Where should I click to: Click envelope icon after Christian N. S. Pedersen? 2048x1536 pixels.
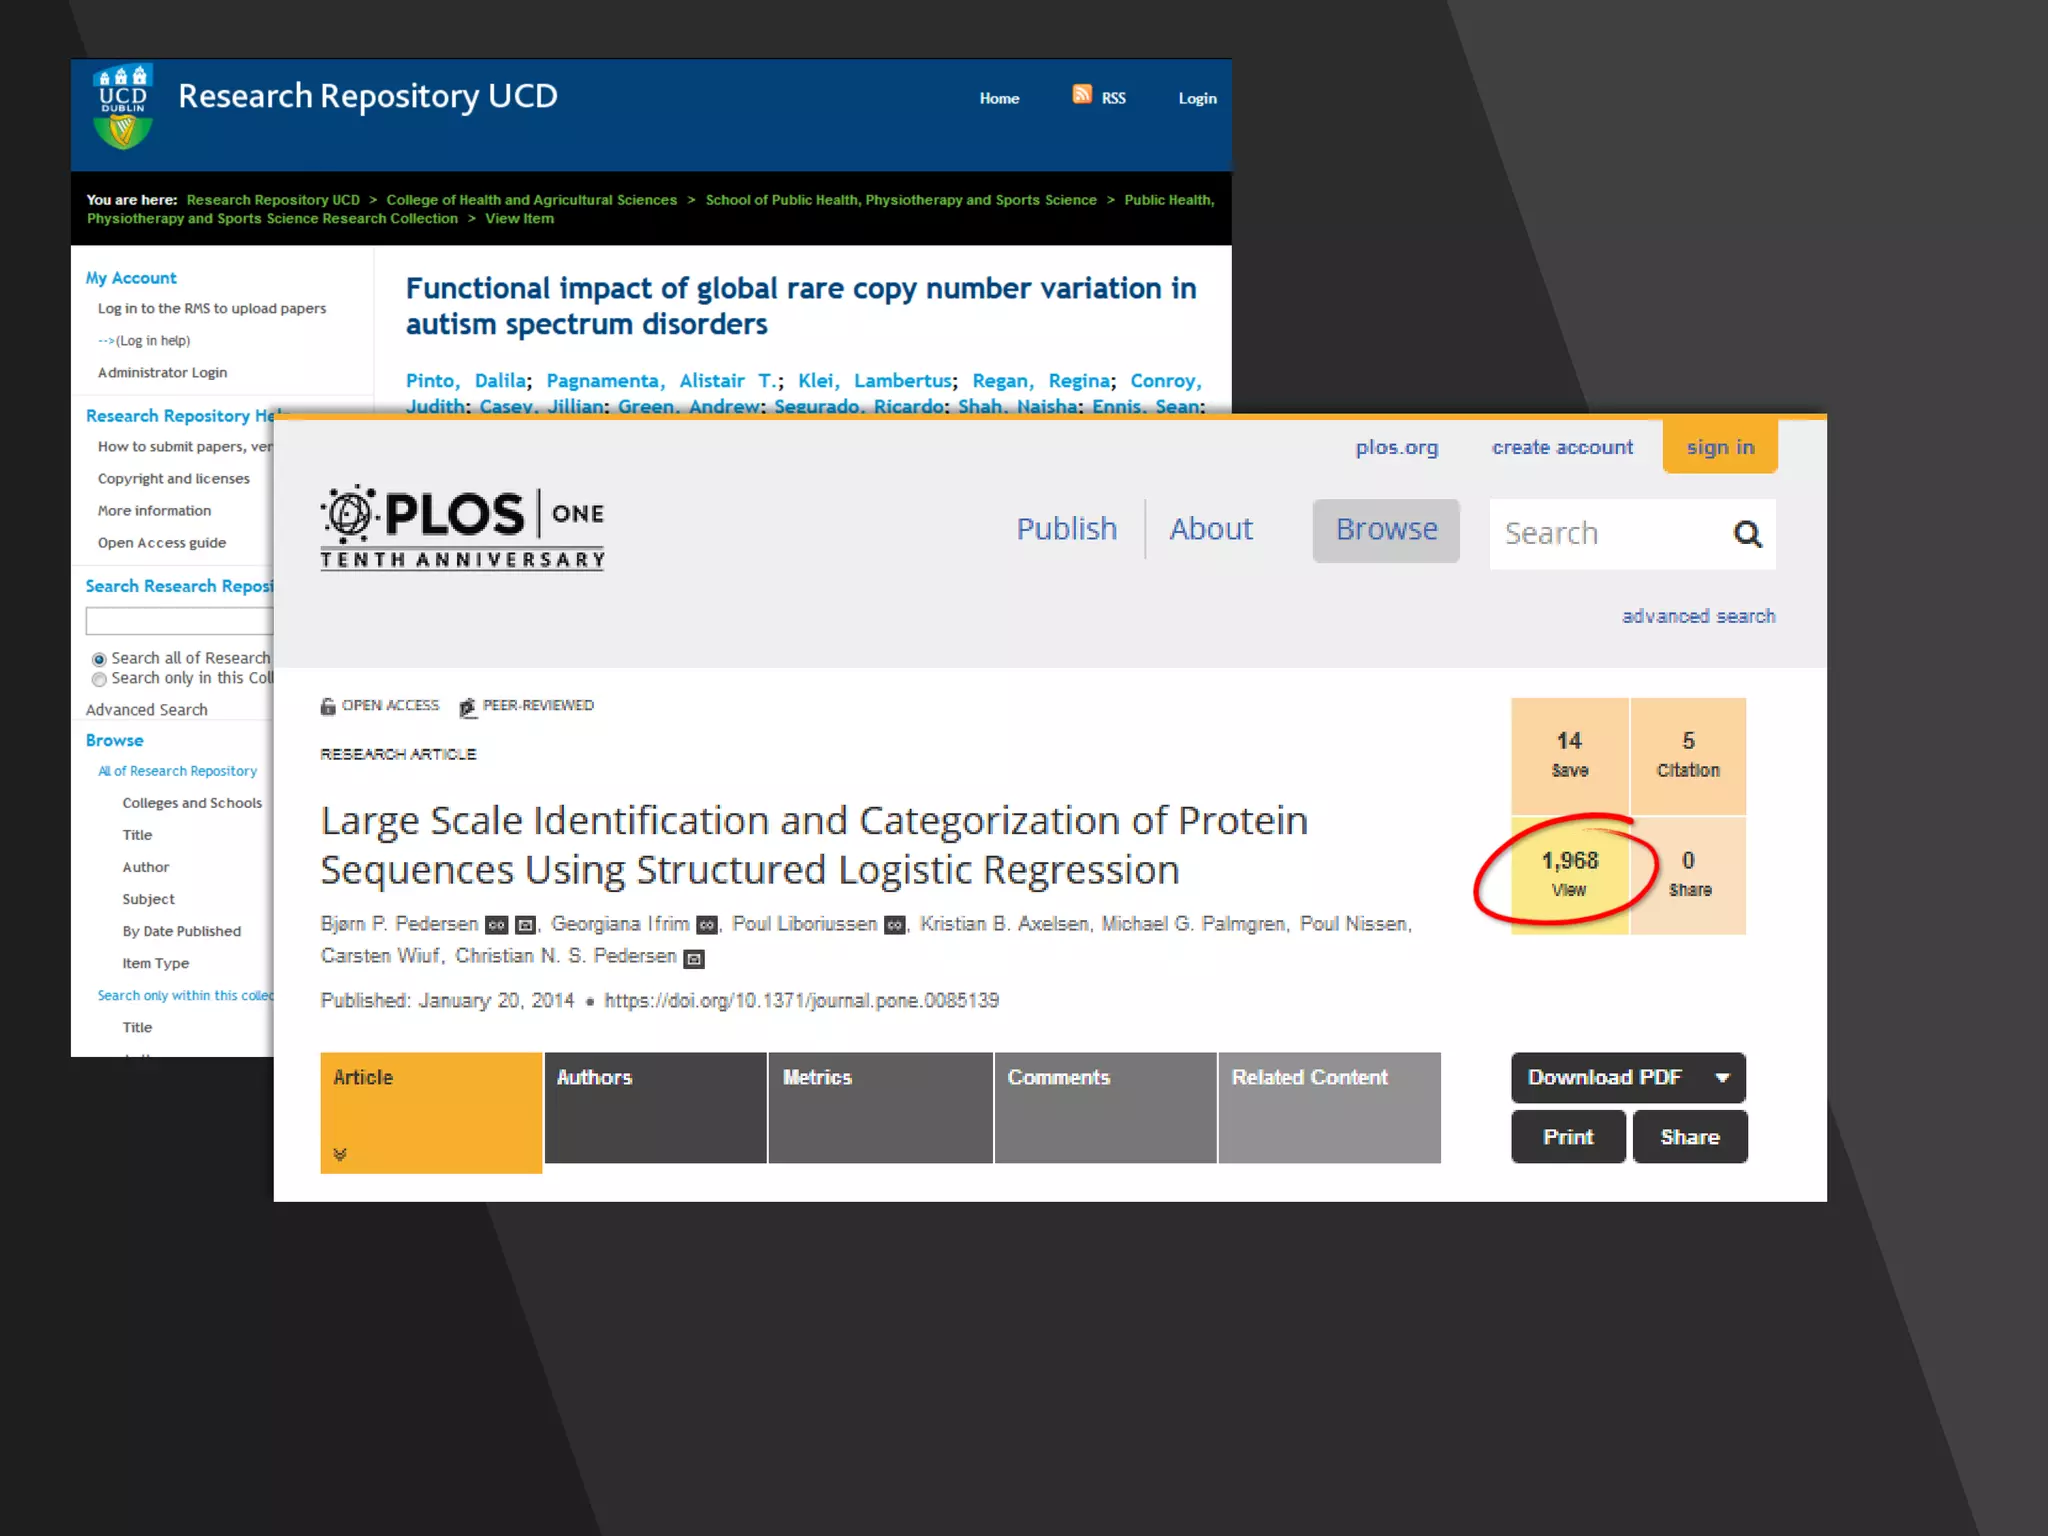[694, 958]
